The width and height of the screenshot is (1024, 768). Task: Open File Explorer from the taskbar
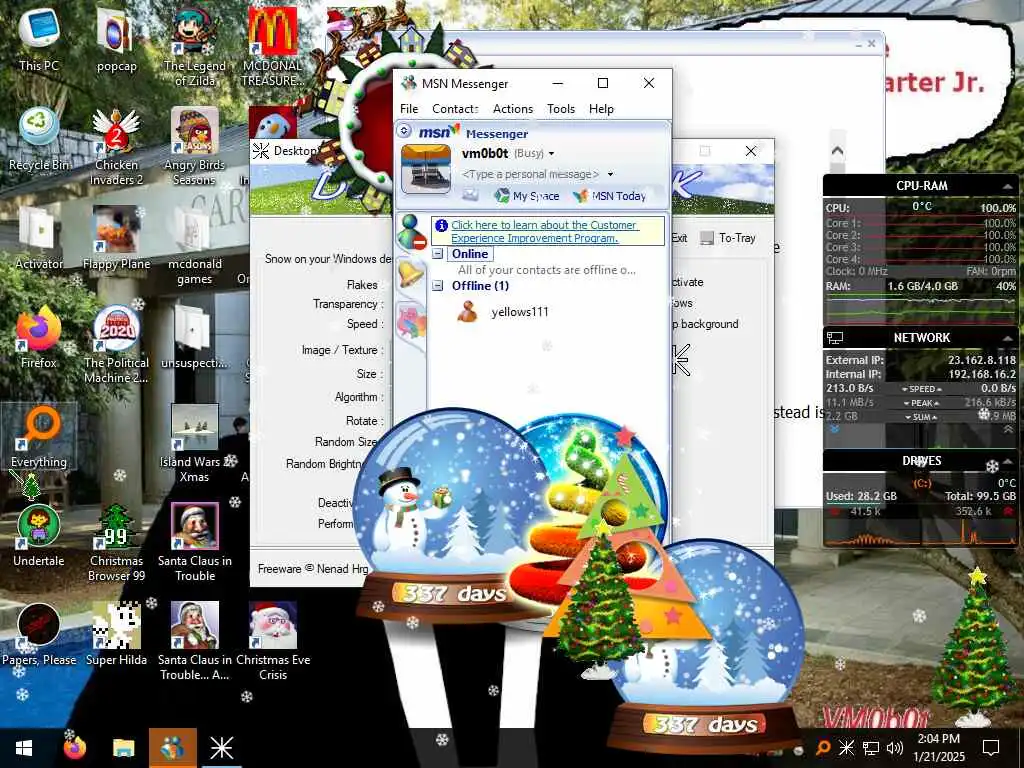(123, 748)
